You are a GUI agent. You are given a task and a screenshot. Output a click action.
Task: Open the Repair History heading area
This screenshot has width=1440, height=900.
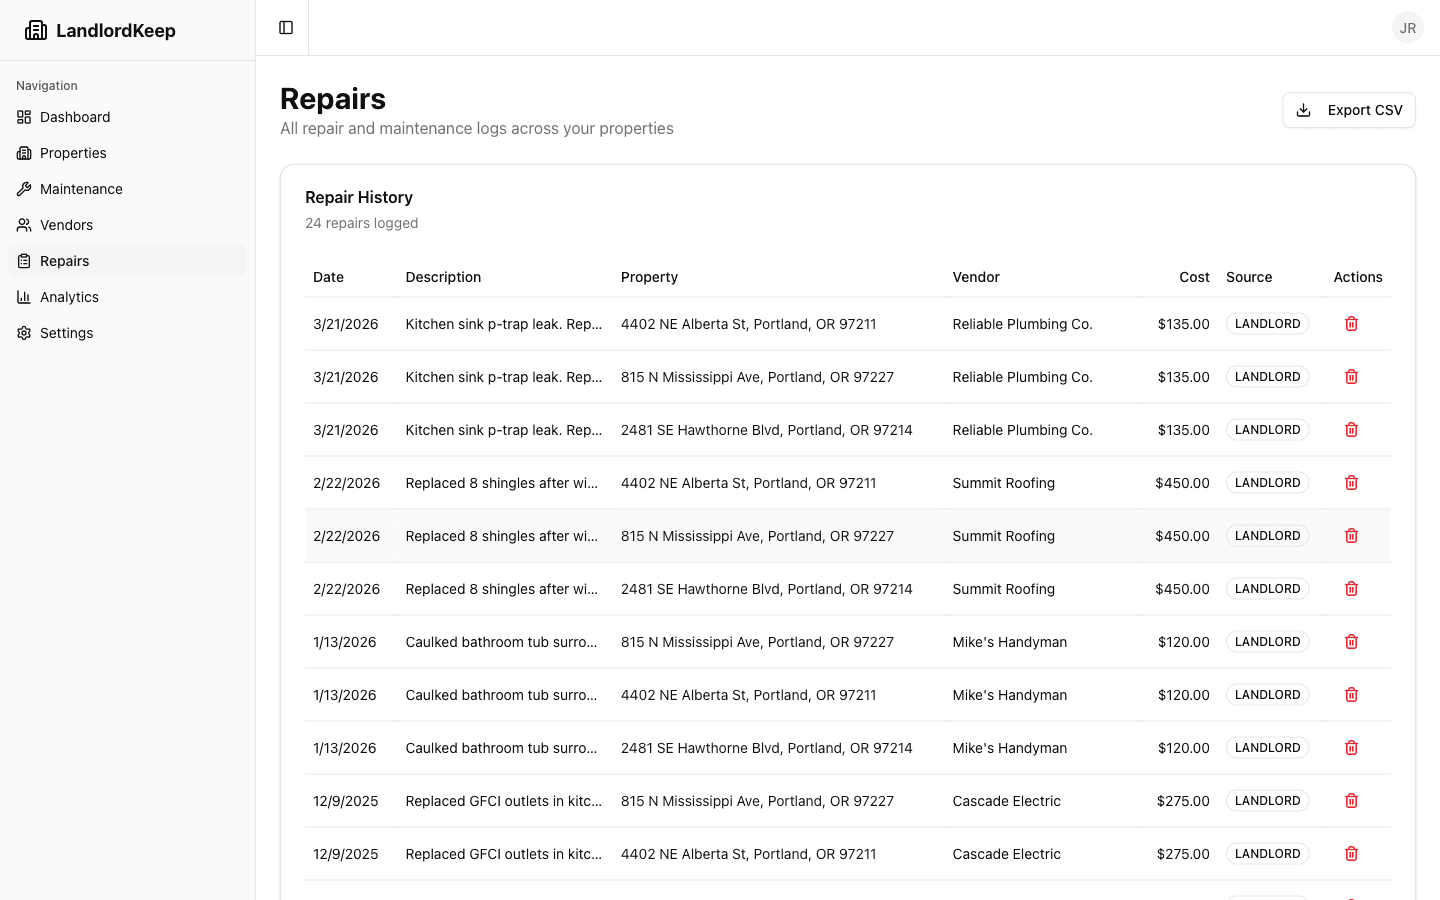click(358, 197)
